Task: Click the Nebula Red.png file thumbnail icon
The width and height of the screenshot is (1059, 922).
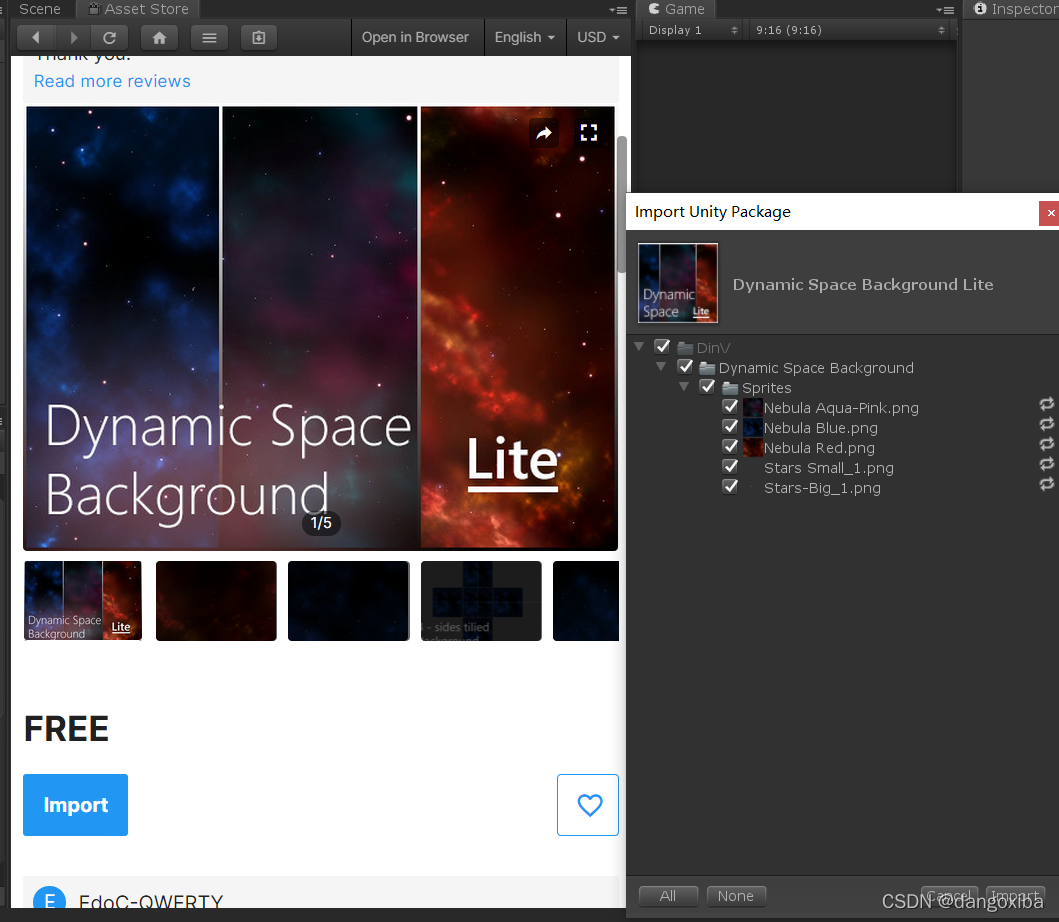Action: [752, 447]
